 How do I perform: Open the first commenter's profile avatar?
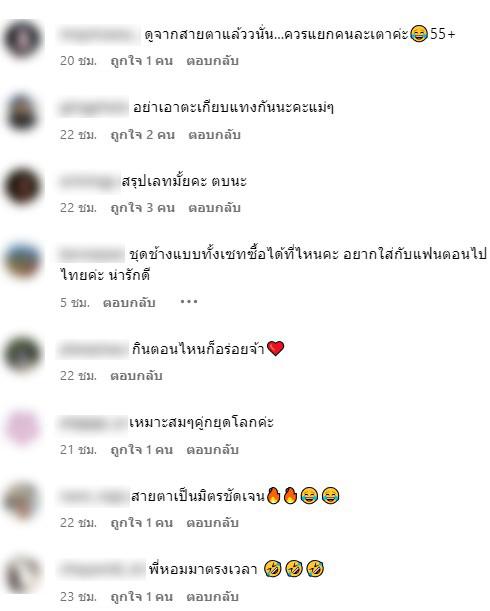coord(23,39)
